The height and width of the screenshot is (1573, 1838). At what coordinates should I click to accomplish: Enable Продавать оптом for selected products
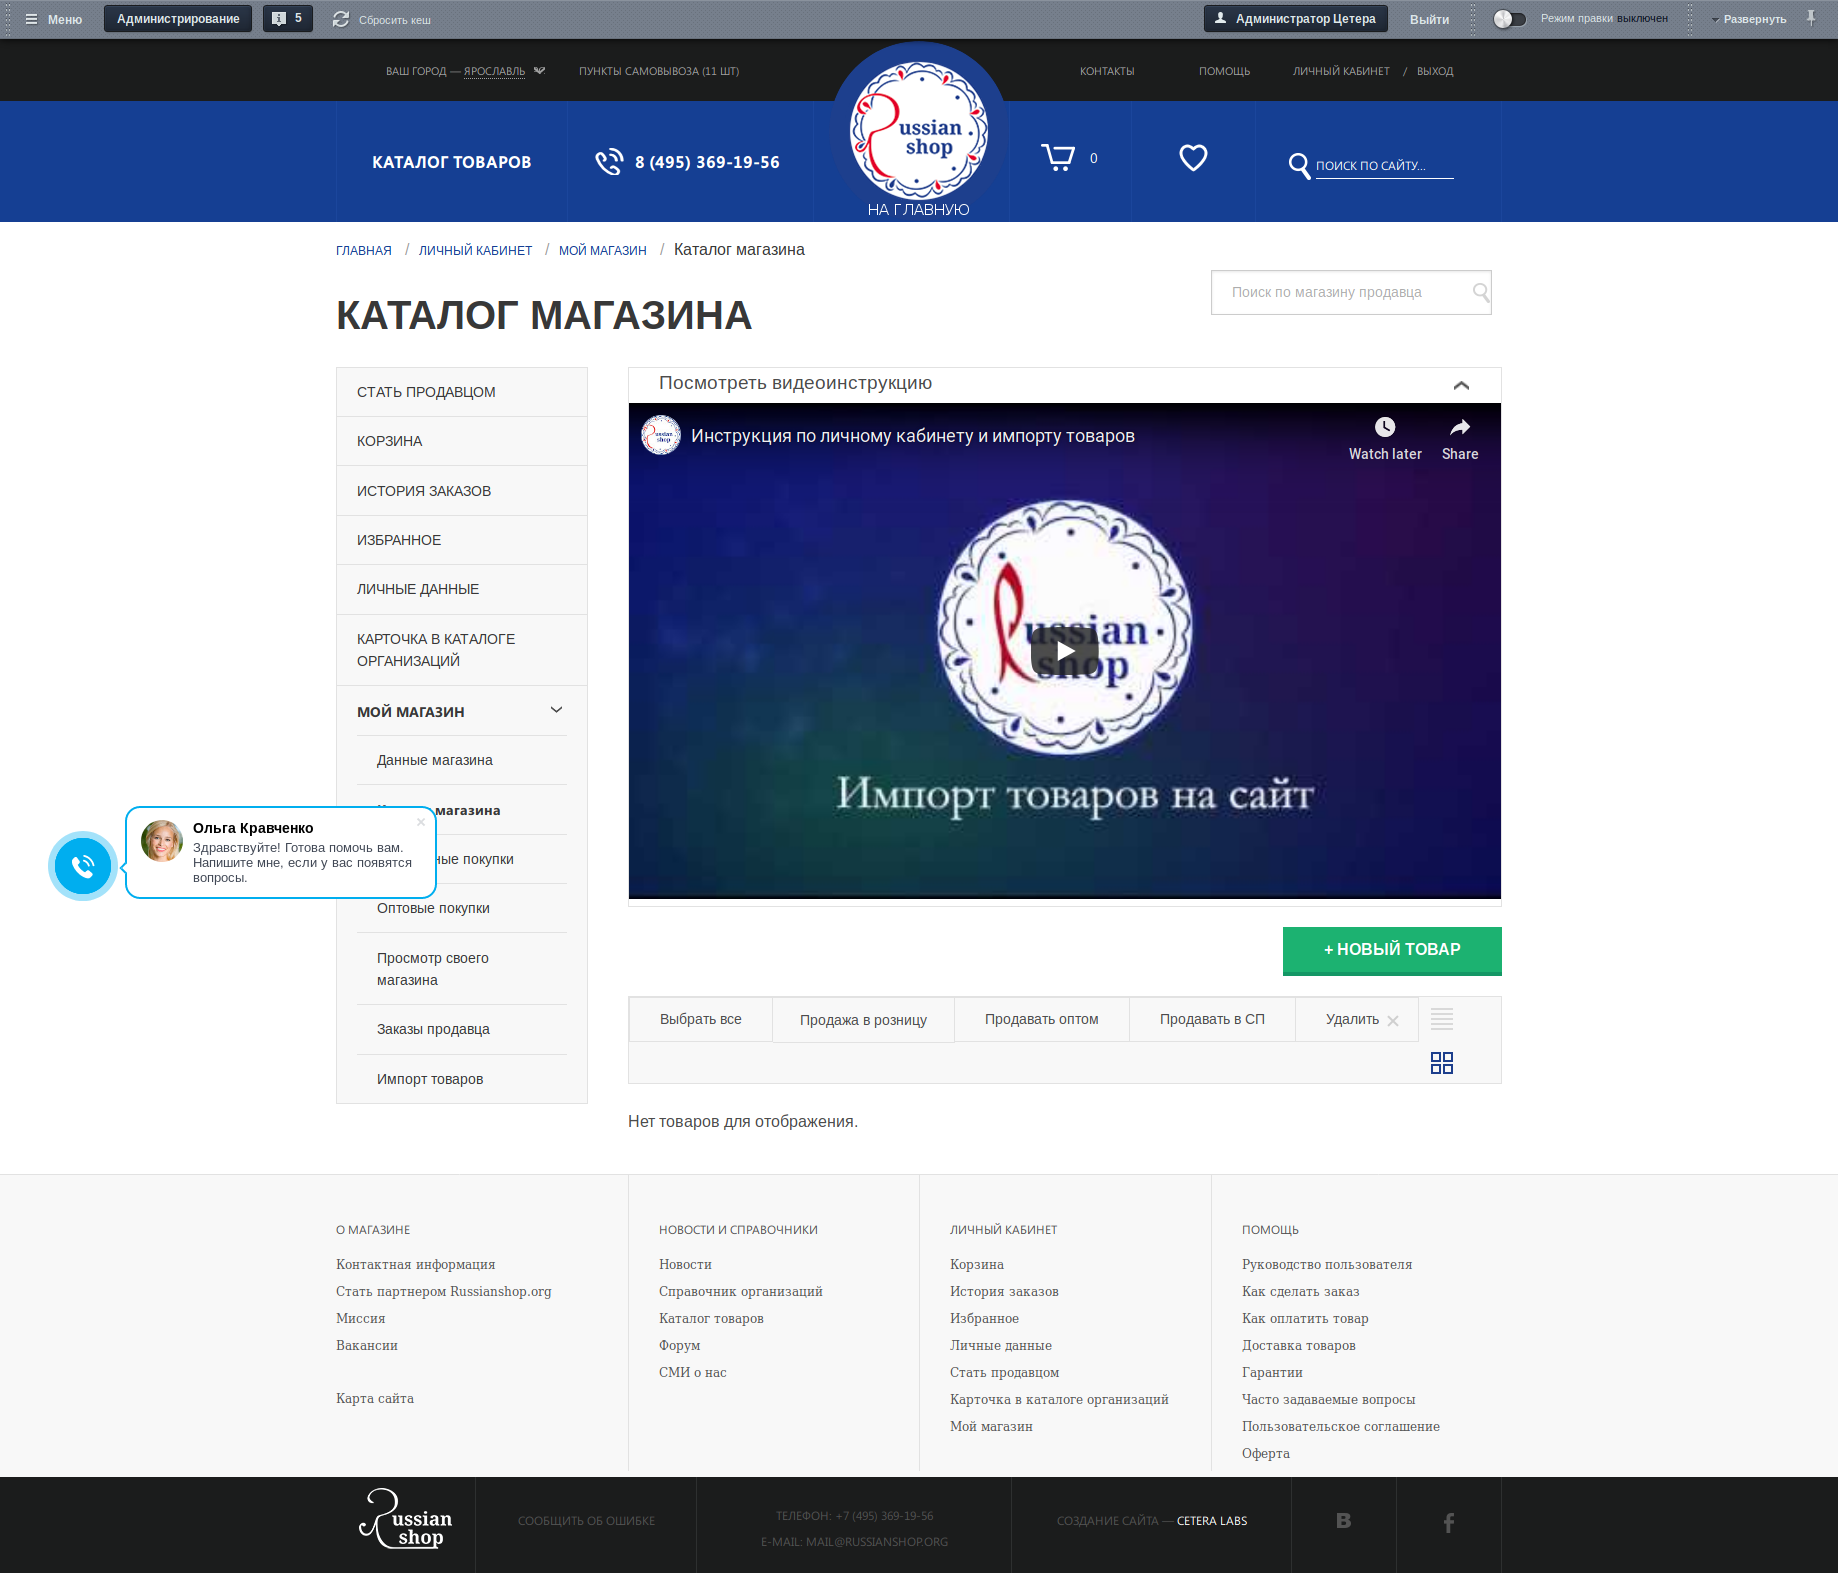(1041, 1018)
